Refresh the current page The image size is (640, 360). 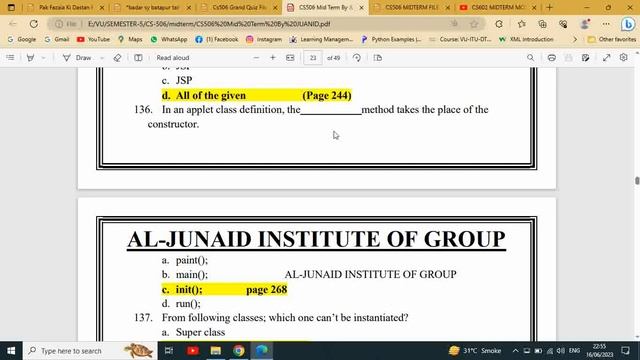pyautogui.click(x=33, y=24)
